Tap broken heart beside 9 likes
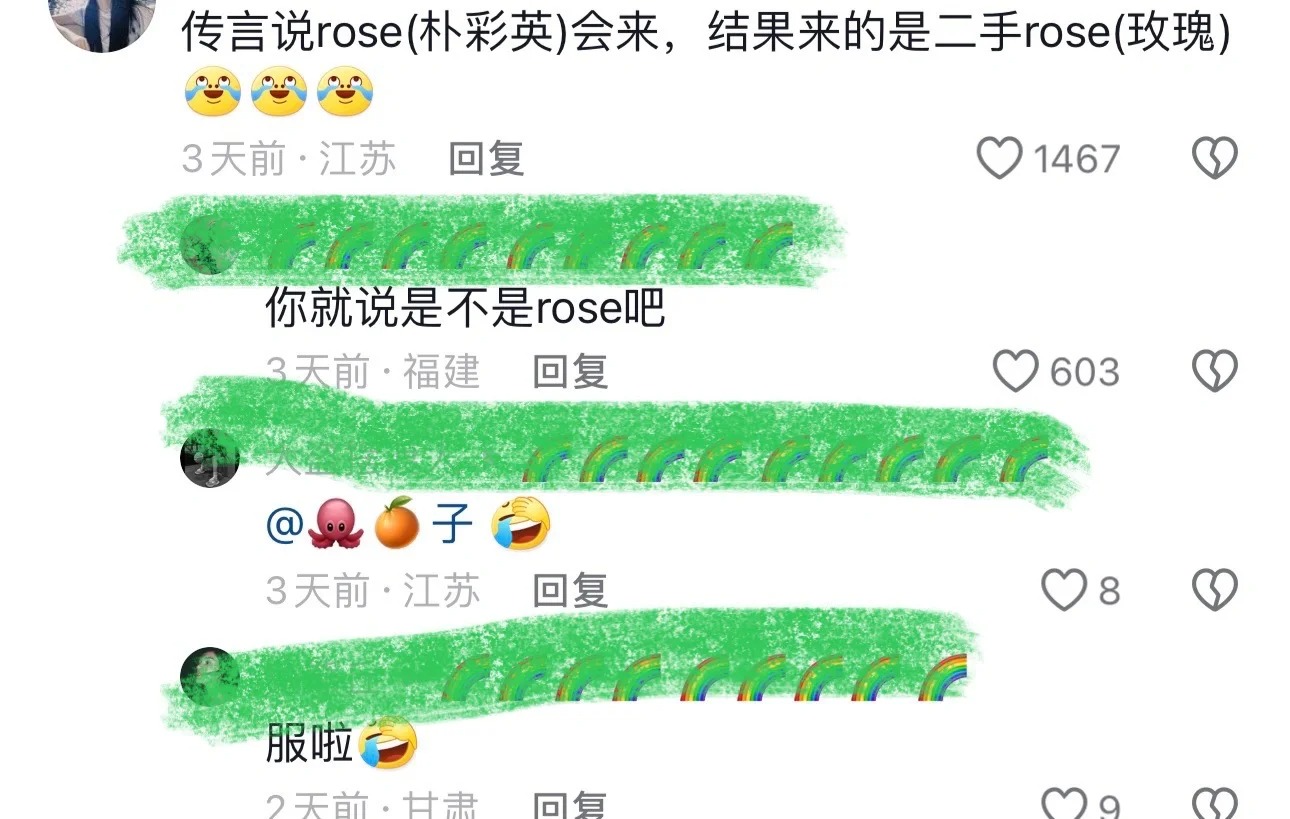This screenshot has width=1290, height=819. point(1215,803)
